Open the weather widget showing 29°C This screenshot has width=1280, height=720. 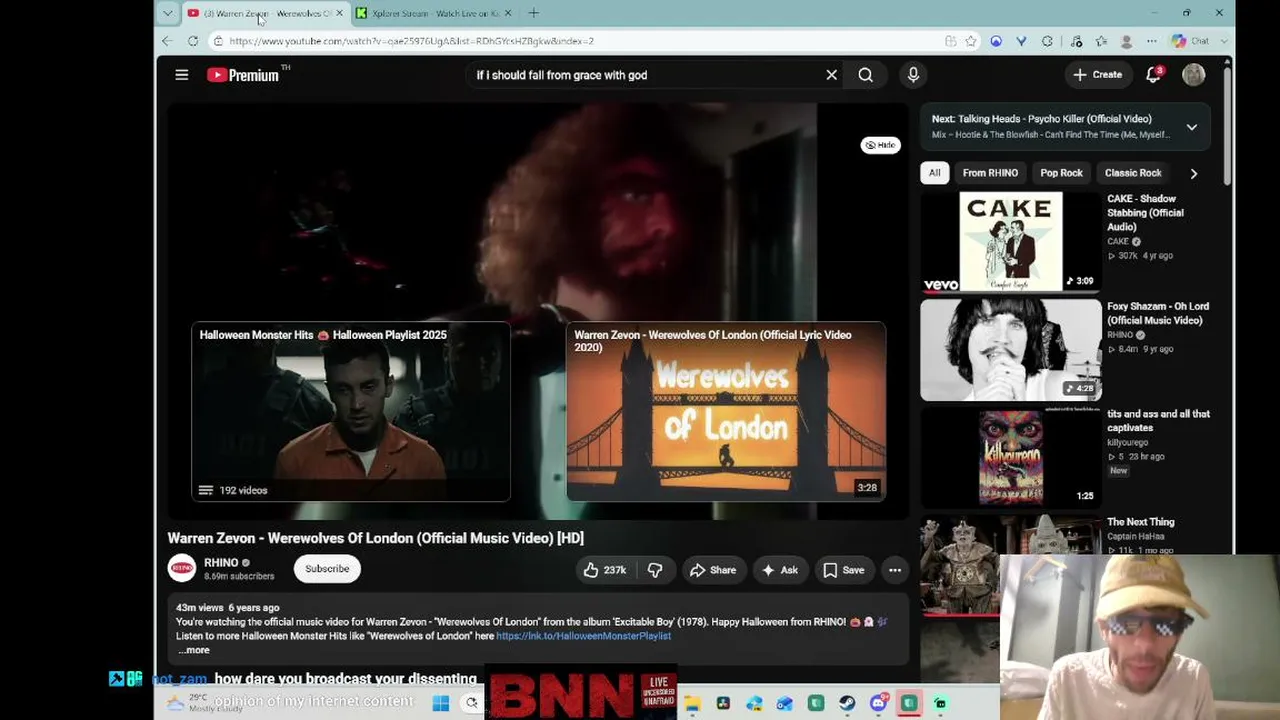[203, 703]
